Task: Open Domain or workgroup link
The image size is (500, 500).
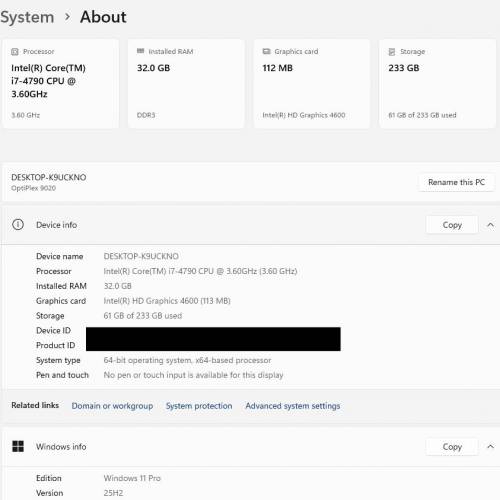Action: (112, 406)
